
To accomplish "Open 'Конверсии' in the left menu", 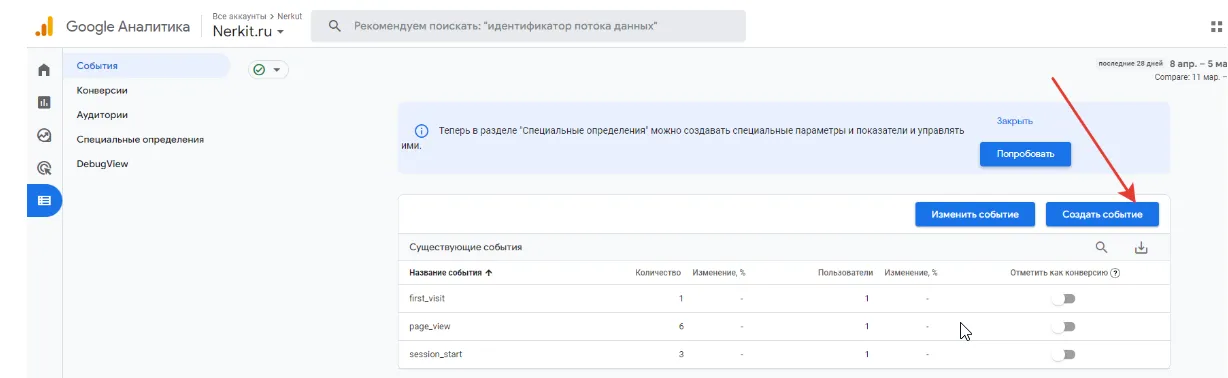I will [x=102, y=90].
